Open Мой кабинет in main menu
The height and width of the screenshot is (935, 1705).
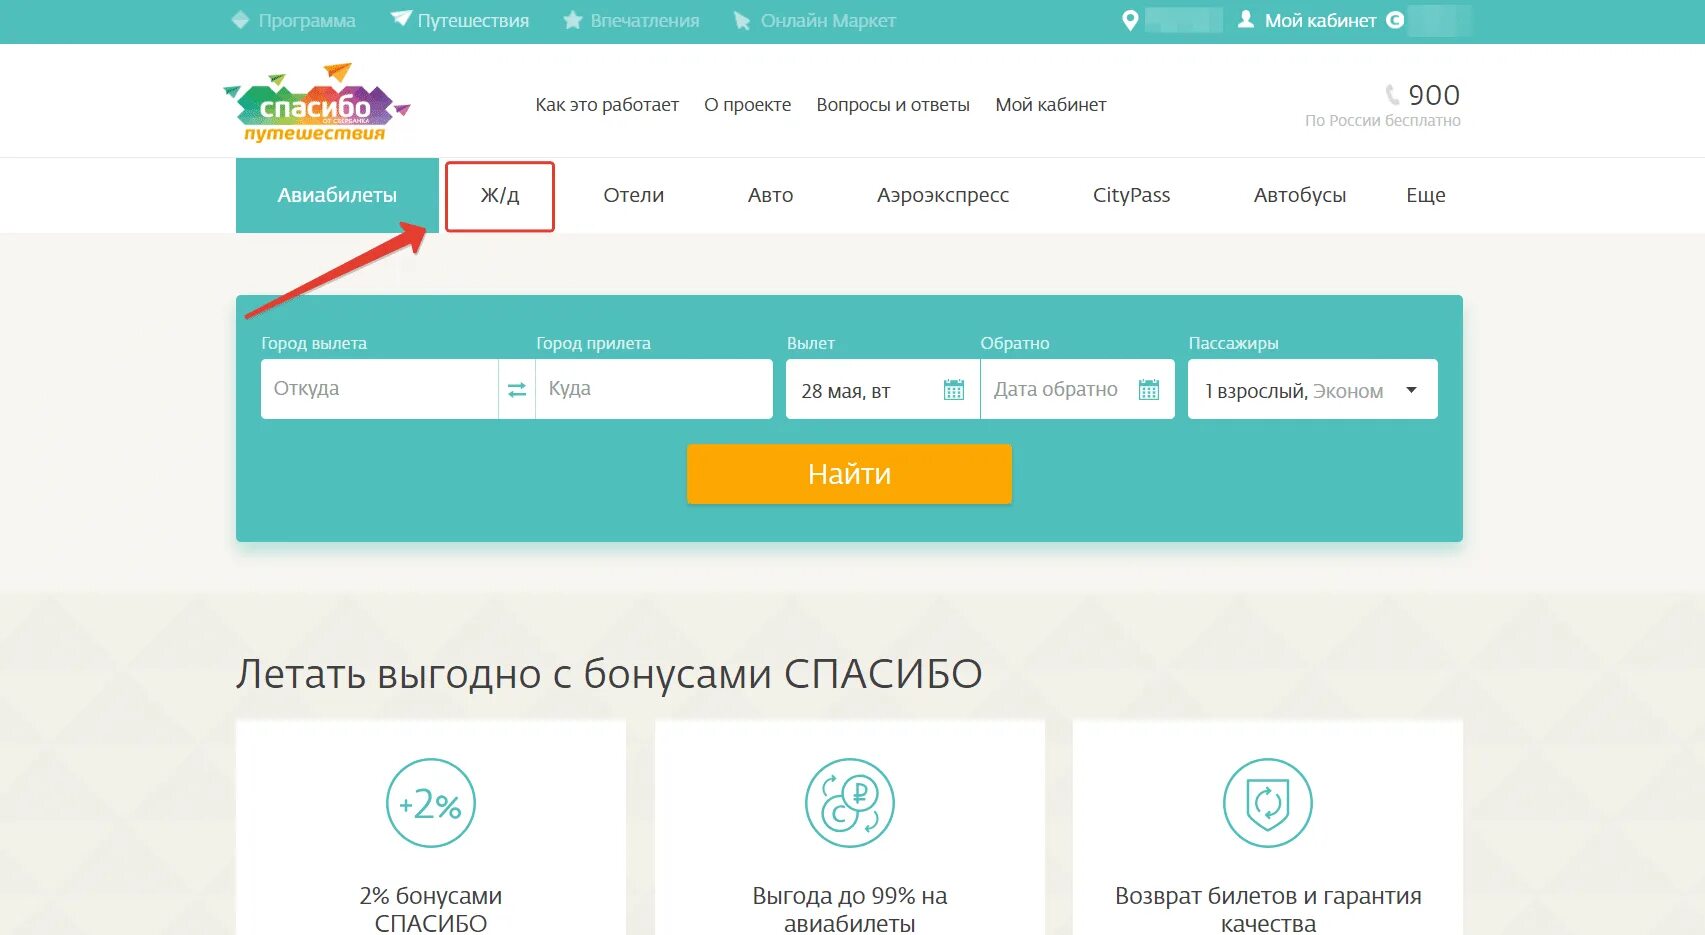coord(1051,105)
